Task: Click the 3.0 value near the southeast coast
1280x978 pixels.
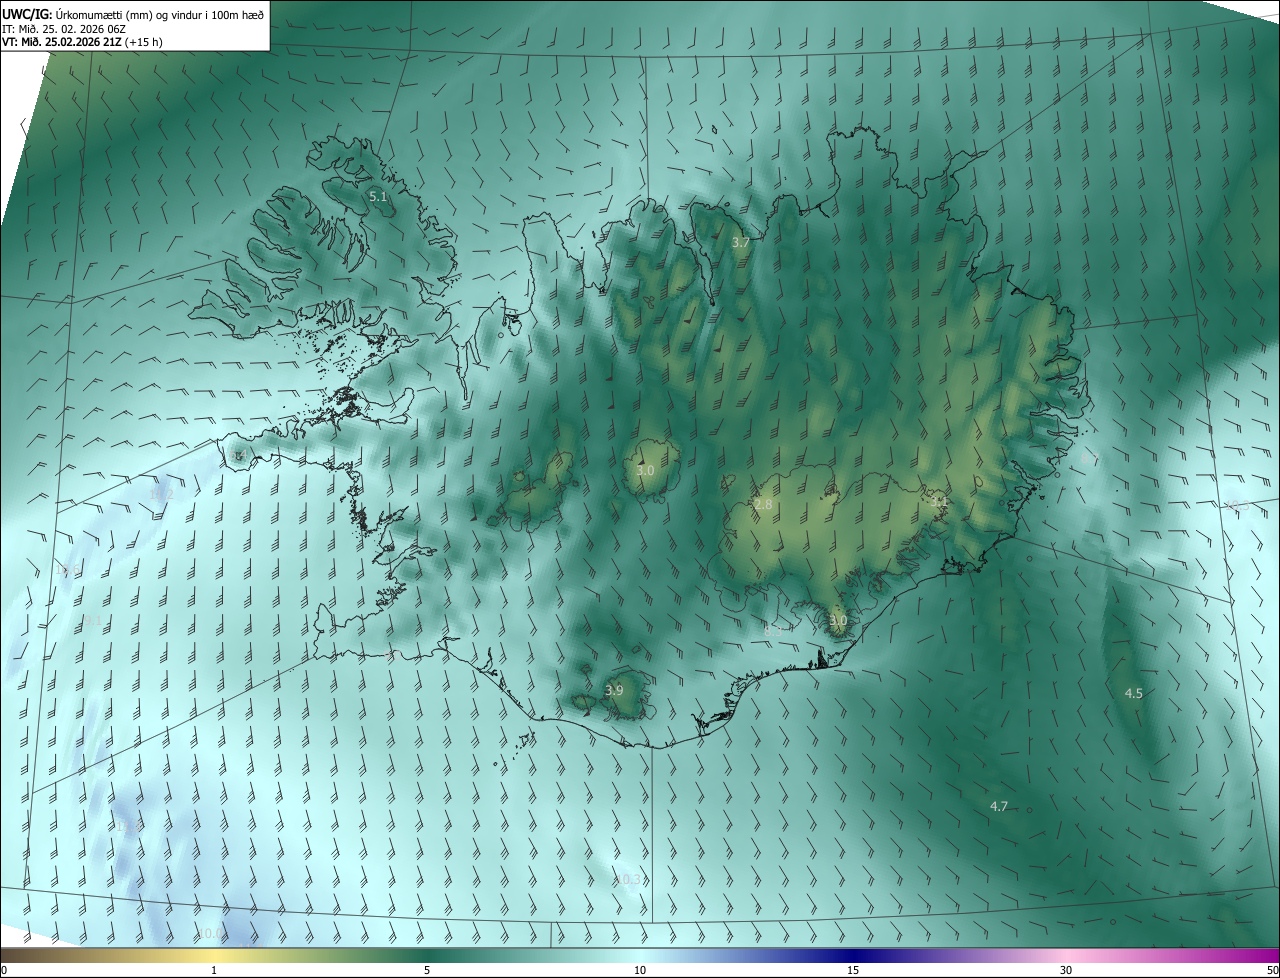Action: [x=838, y=621]
